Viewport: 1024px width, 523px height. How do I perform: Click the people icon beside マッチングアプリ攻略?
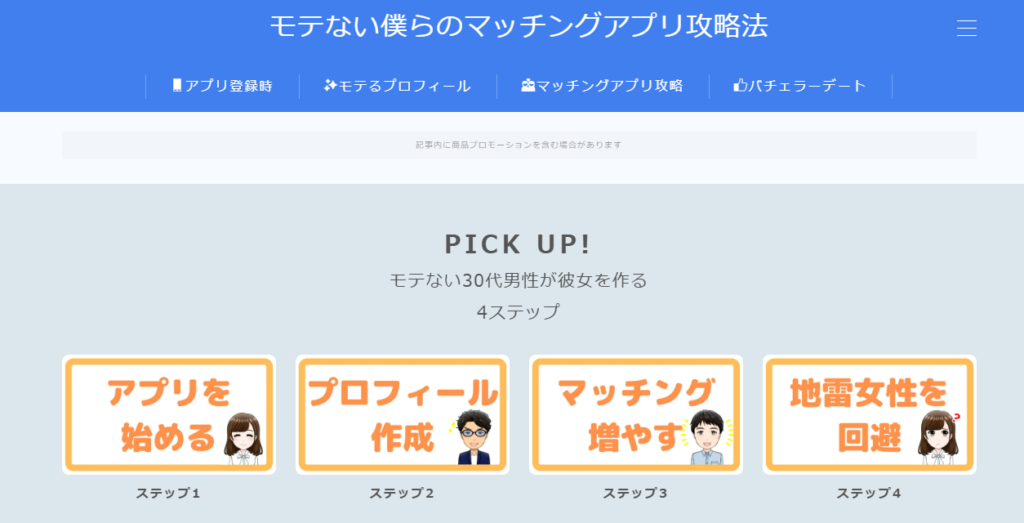click(528, 86)
